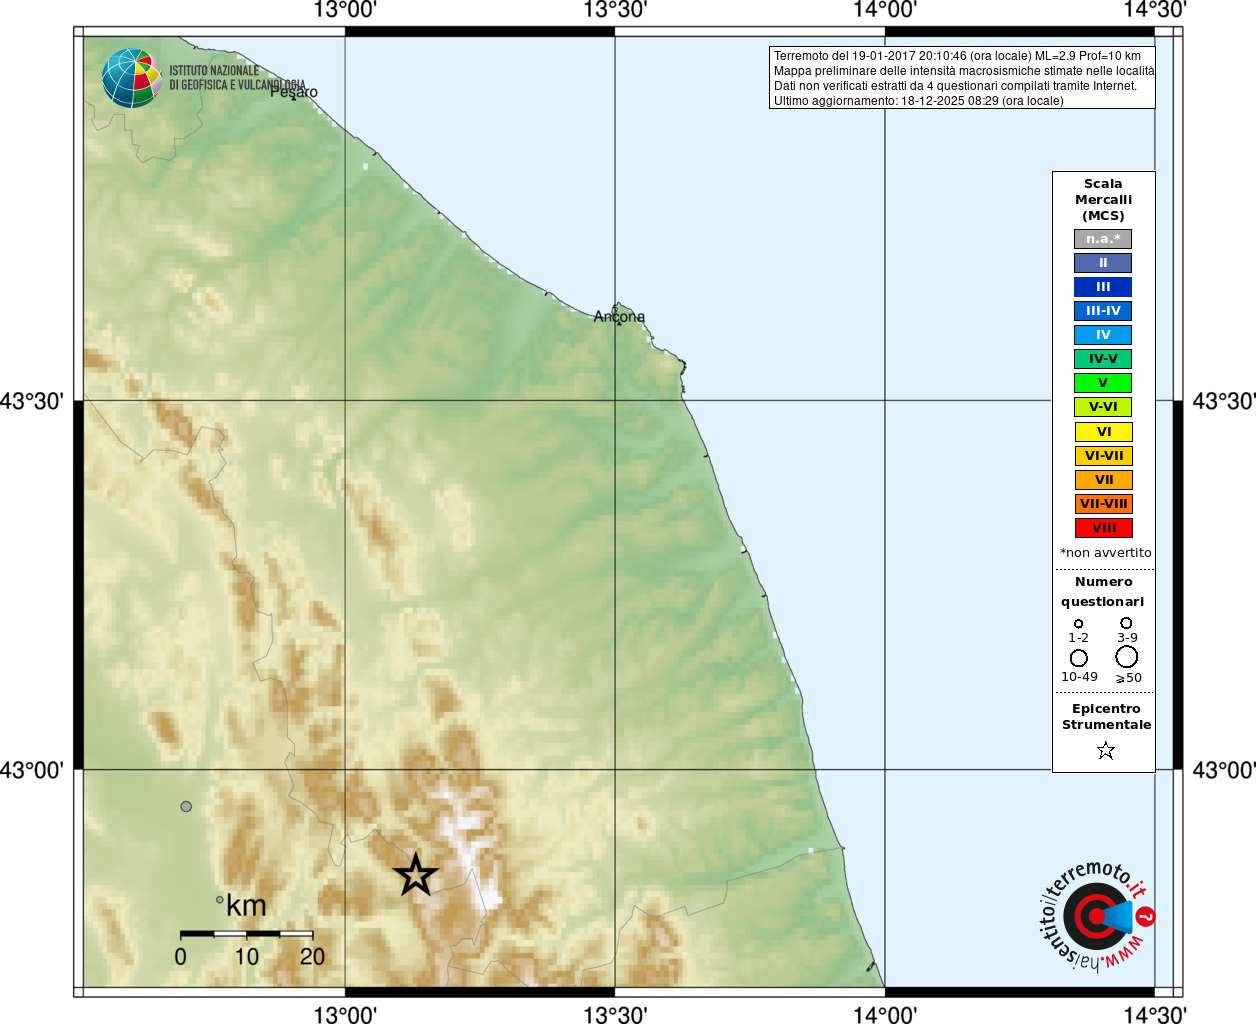Viewport: 1256px width, 1024px height.
Task: Click the V-VI intensity swatch
Action: (1103, 407)
